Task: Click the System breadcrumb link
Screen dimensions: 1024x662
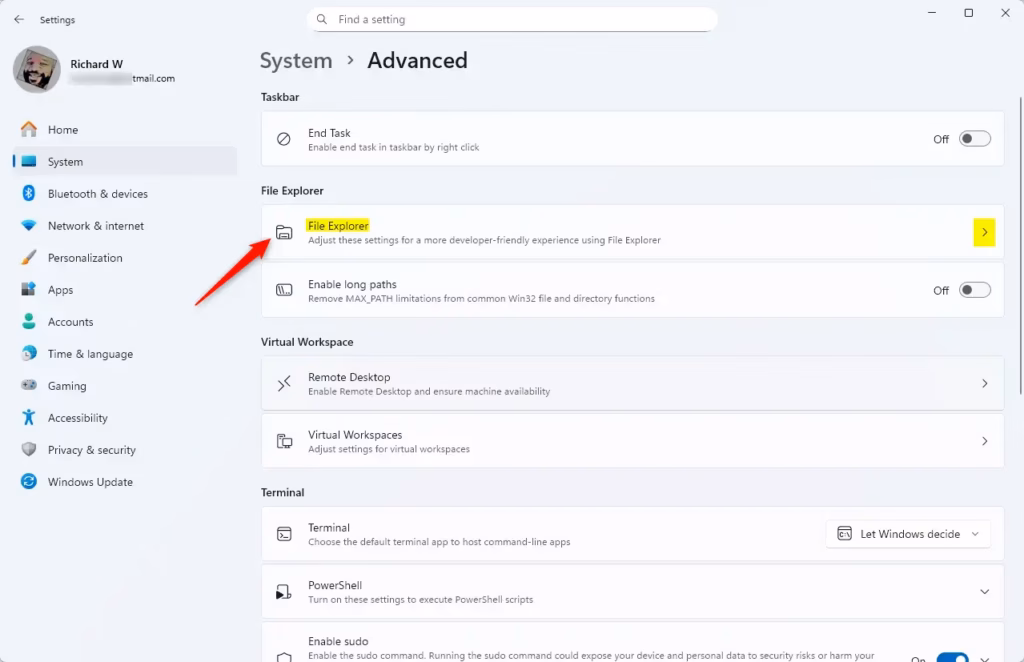Action: (x=296, y=61)
